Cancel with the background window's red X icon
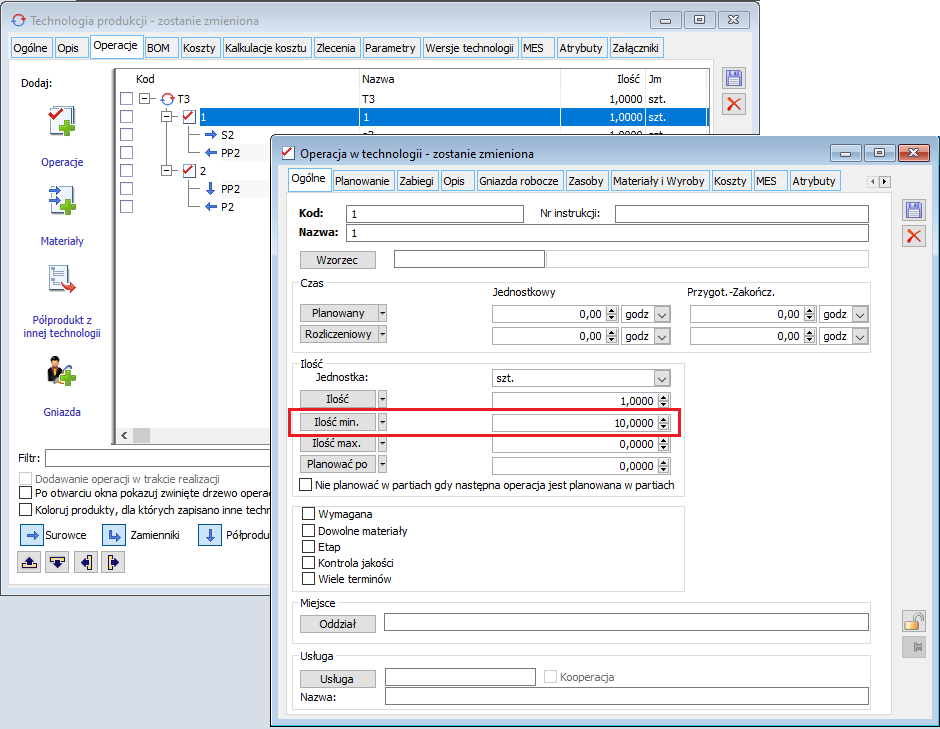The height and width of the screenshot is (729, 940). [x=734, y=104]
